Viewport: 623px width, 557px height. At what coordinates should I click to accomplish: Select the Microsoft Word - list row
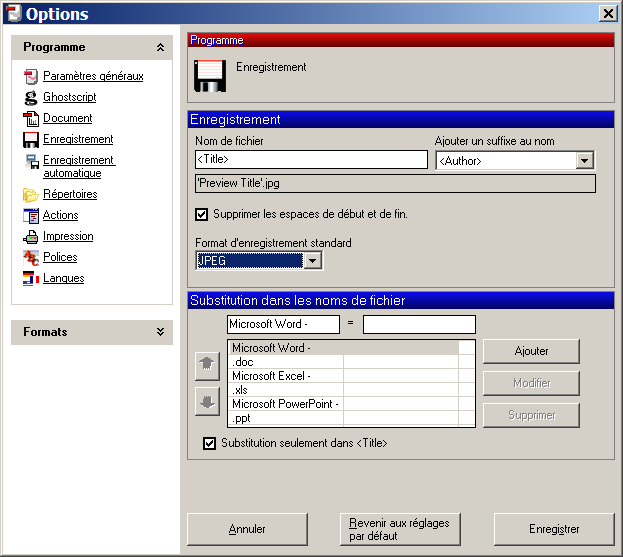(345, 348)
